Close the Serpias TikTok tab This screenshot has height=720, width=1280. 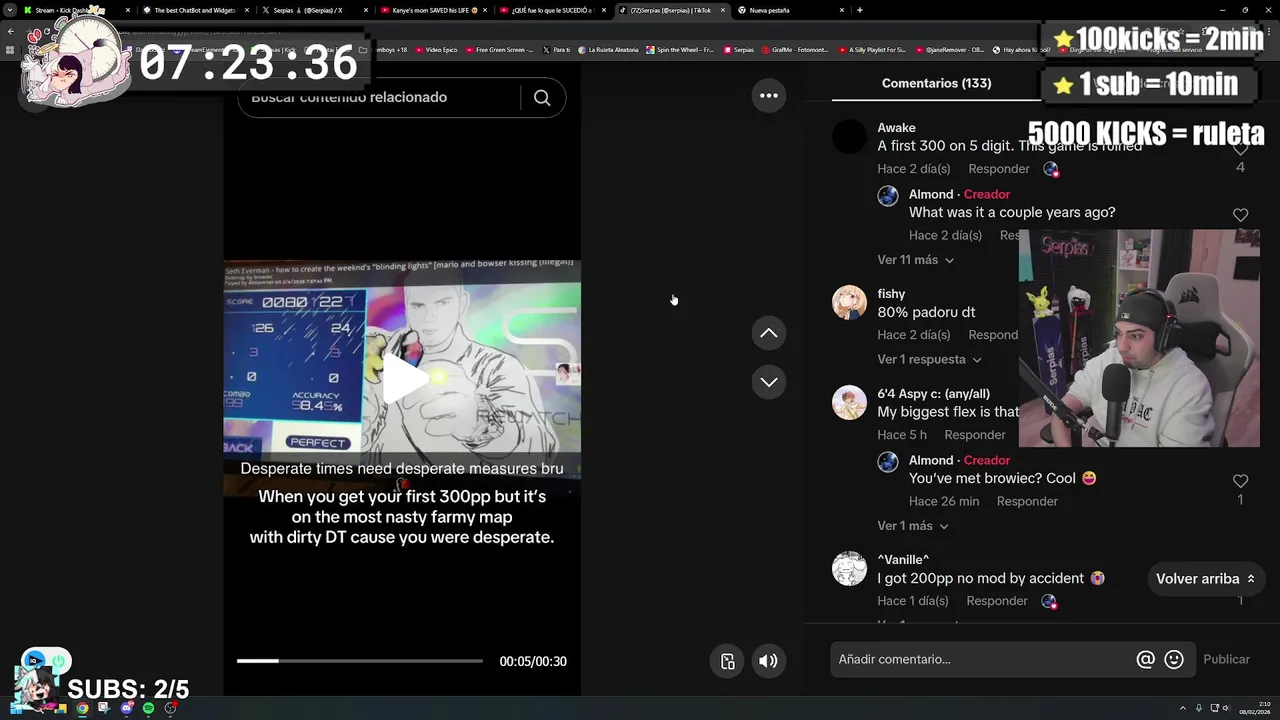[723, 10]
